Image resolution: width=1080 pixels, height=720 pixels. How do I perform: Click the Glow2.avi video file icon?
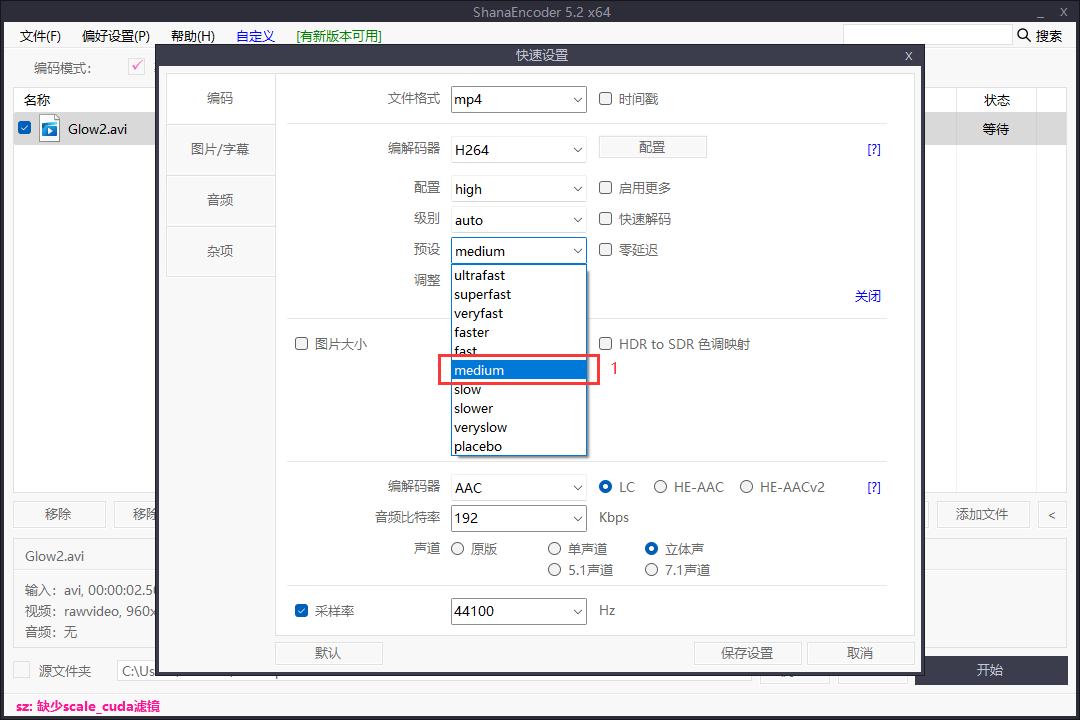(50, 128)
